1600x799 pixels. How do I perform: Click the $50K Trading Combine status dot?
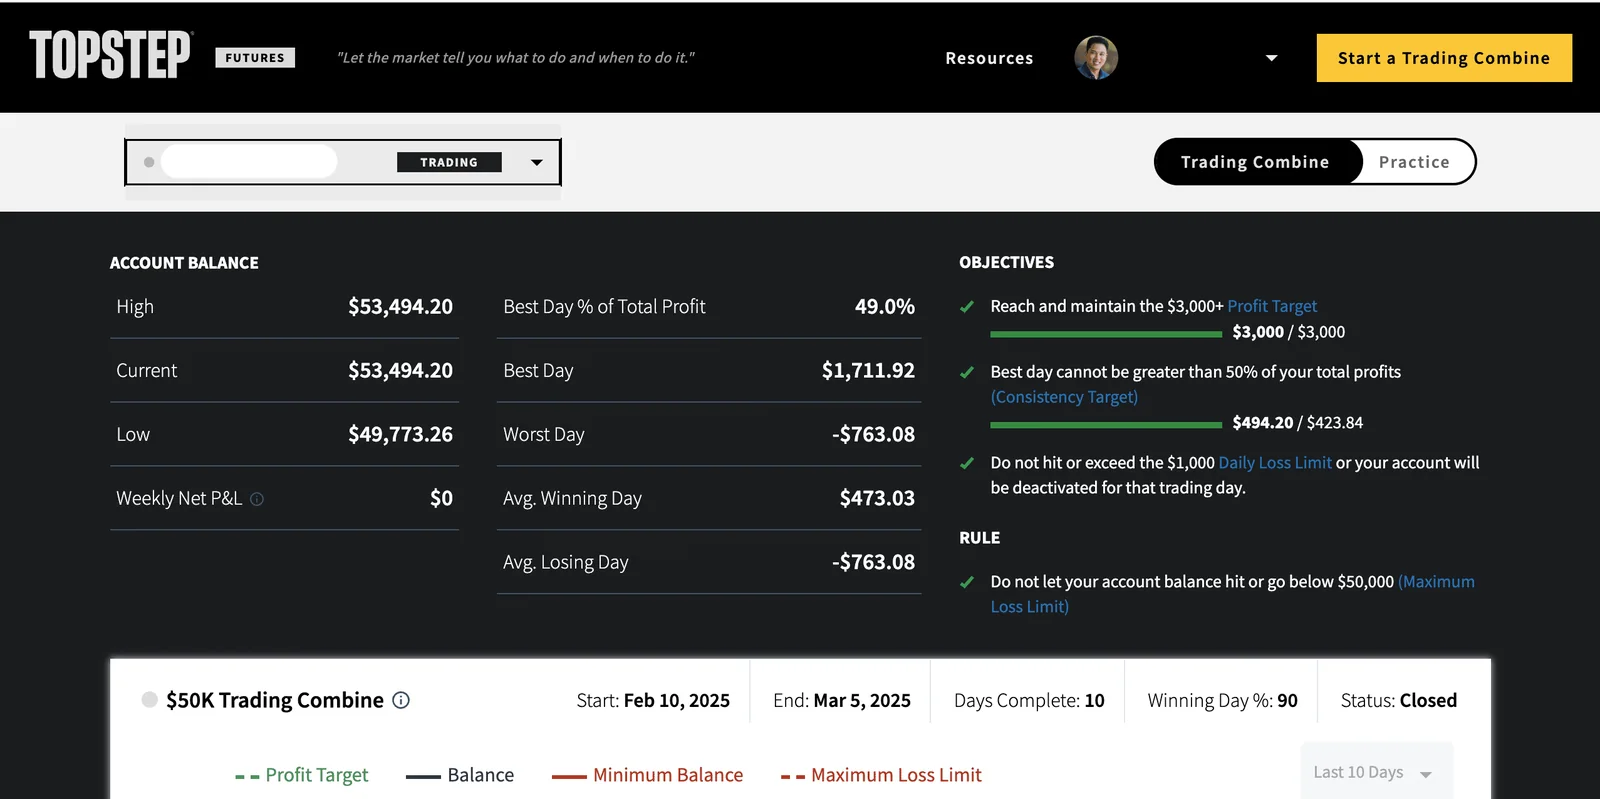click(x=150, y=700)
